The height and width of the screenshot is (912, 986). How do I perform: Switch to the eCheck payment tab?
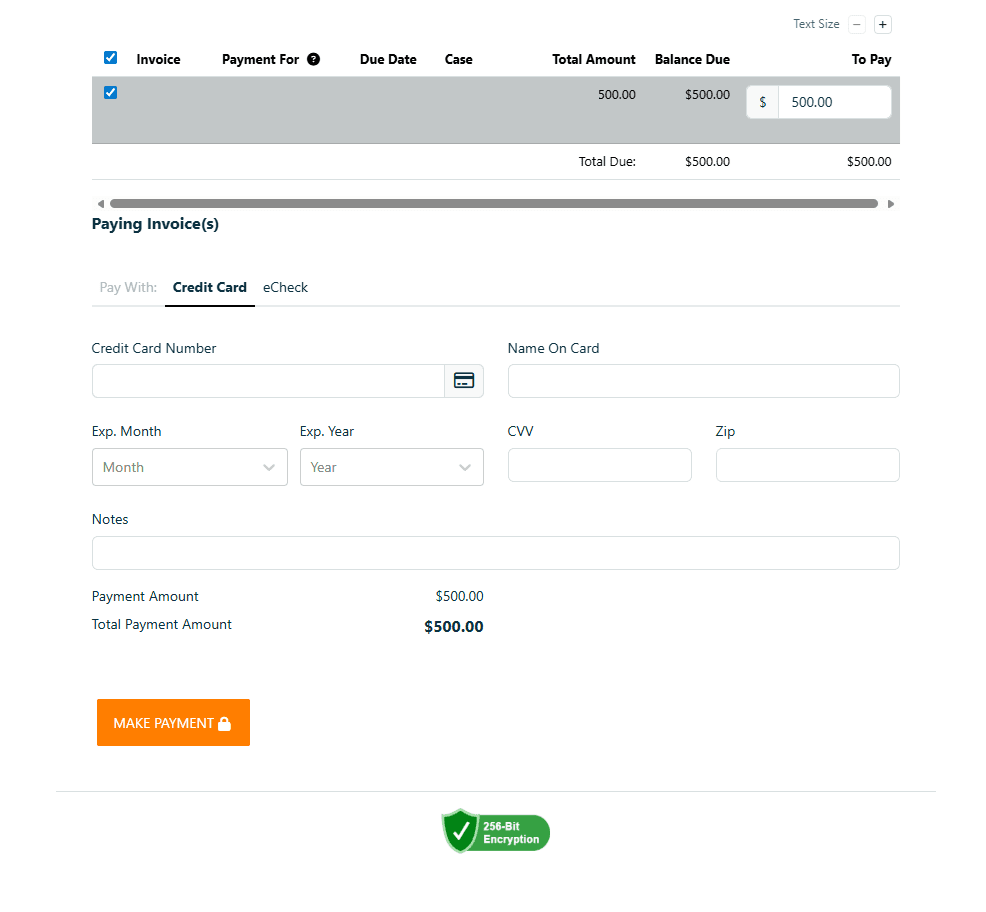[285, 287]
